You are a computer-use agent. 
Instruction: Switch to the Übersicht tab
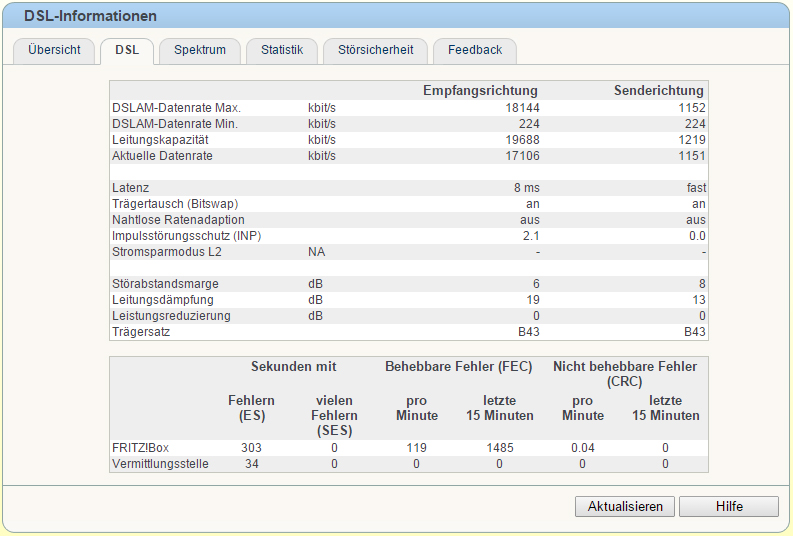[x=54, y=51]
